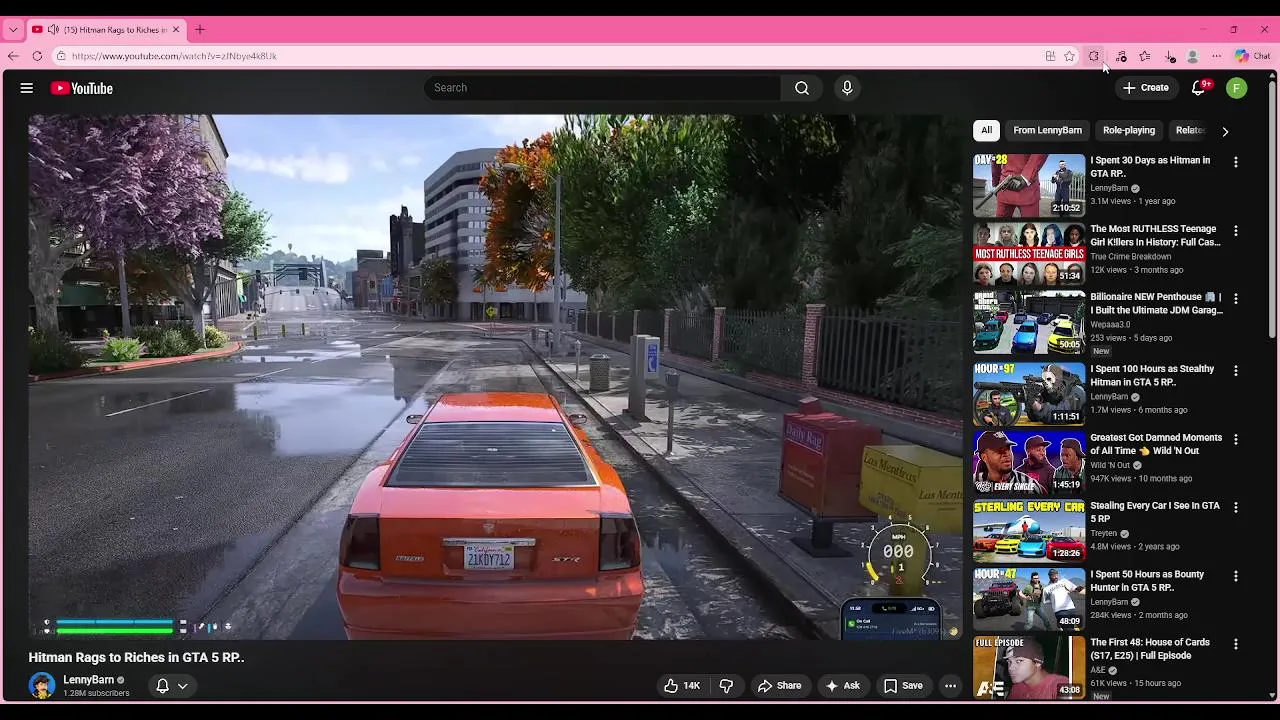The height and width of the screenshot is (720, 1280).
Task: Start voice search with the microphone
Action: coord(847,88)
